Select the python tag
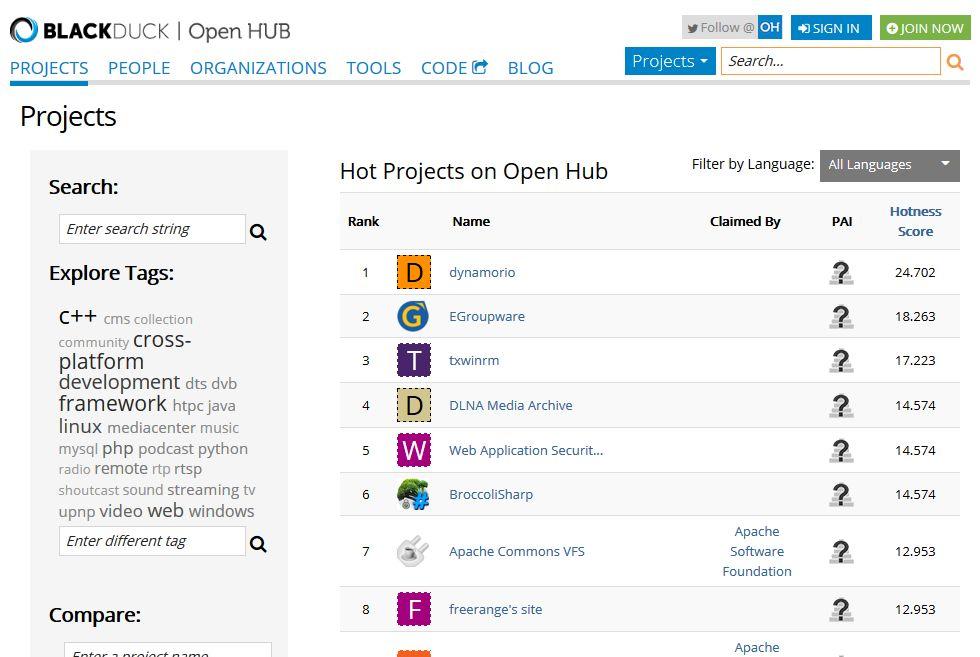The height and width of the screenshot is (657, 980). click(x=222, y=449)
